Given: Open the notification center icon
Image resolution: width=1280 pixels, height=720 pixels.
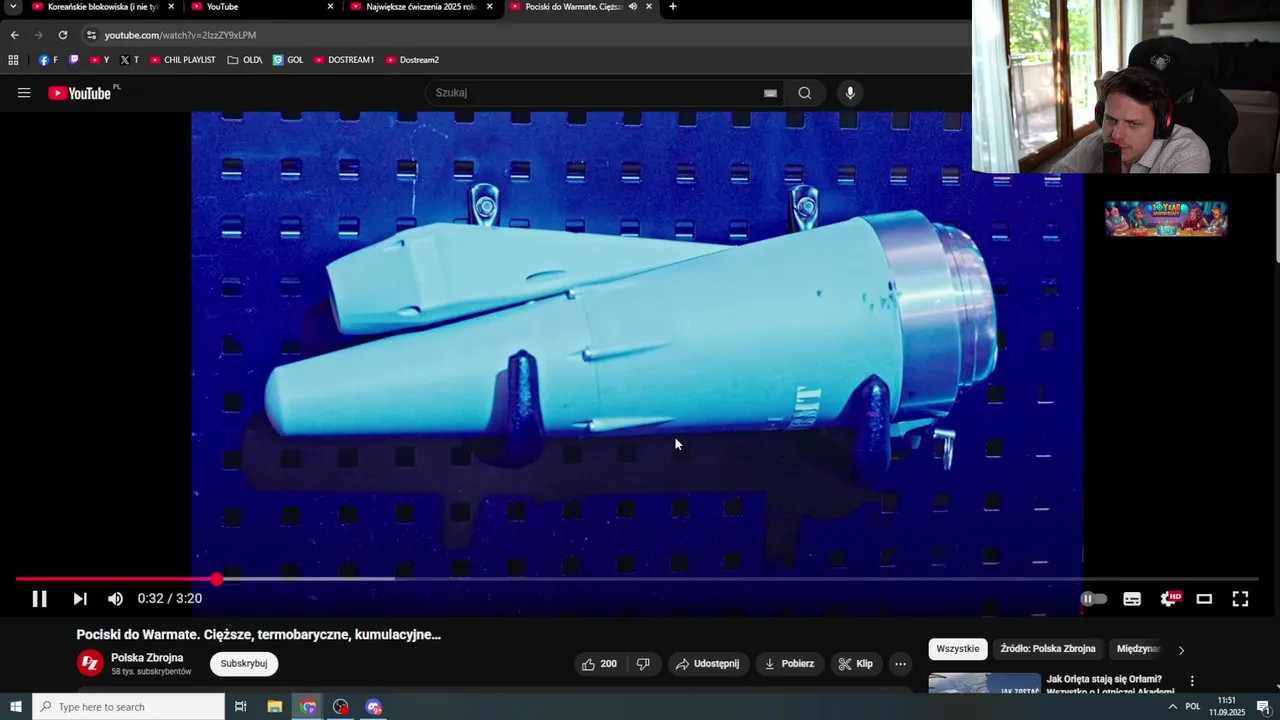Looking at the screenshot, I should click(x=1265, y=707).
